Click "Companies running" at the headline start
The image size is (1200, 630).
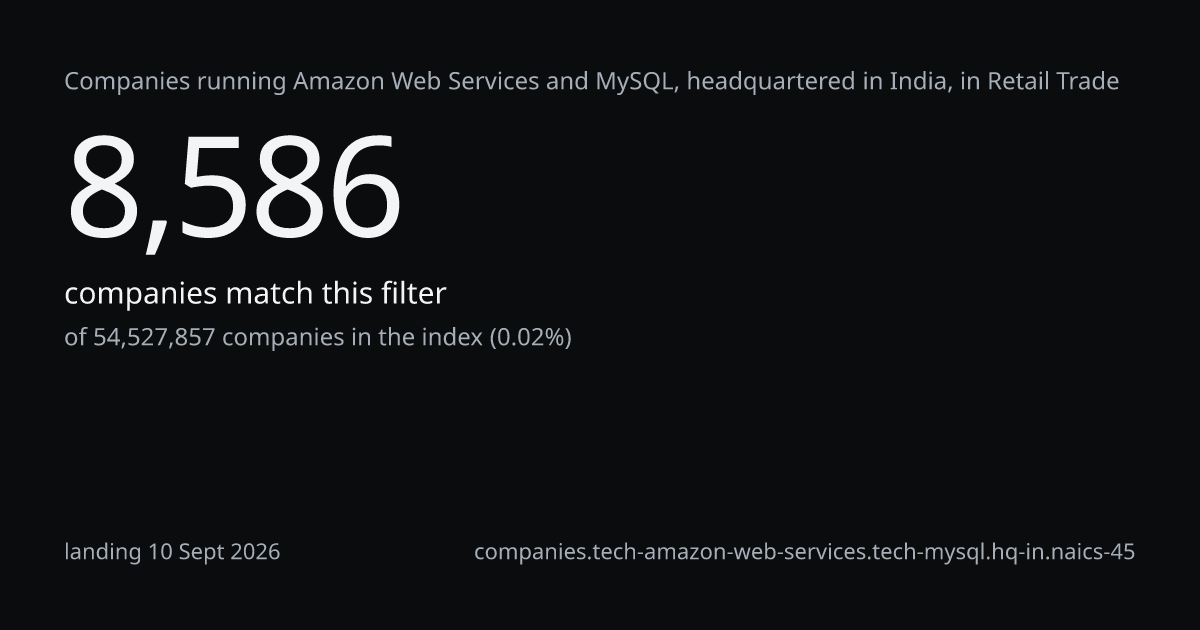176,82
